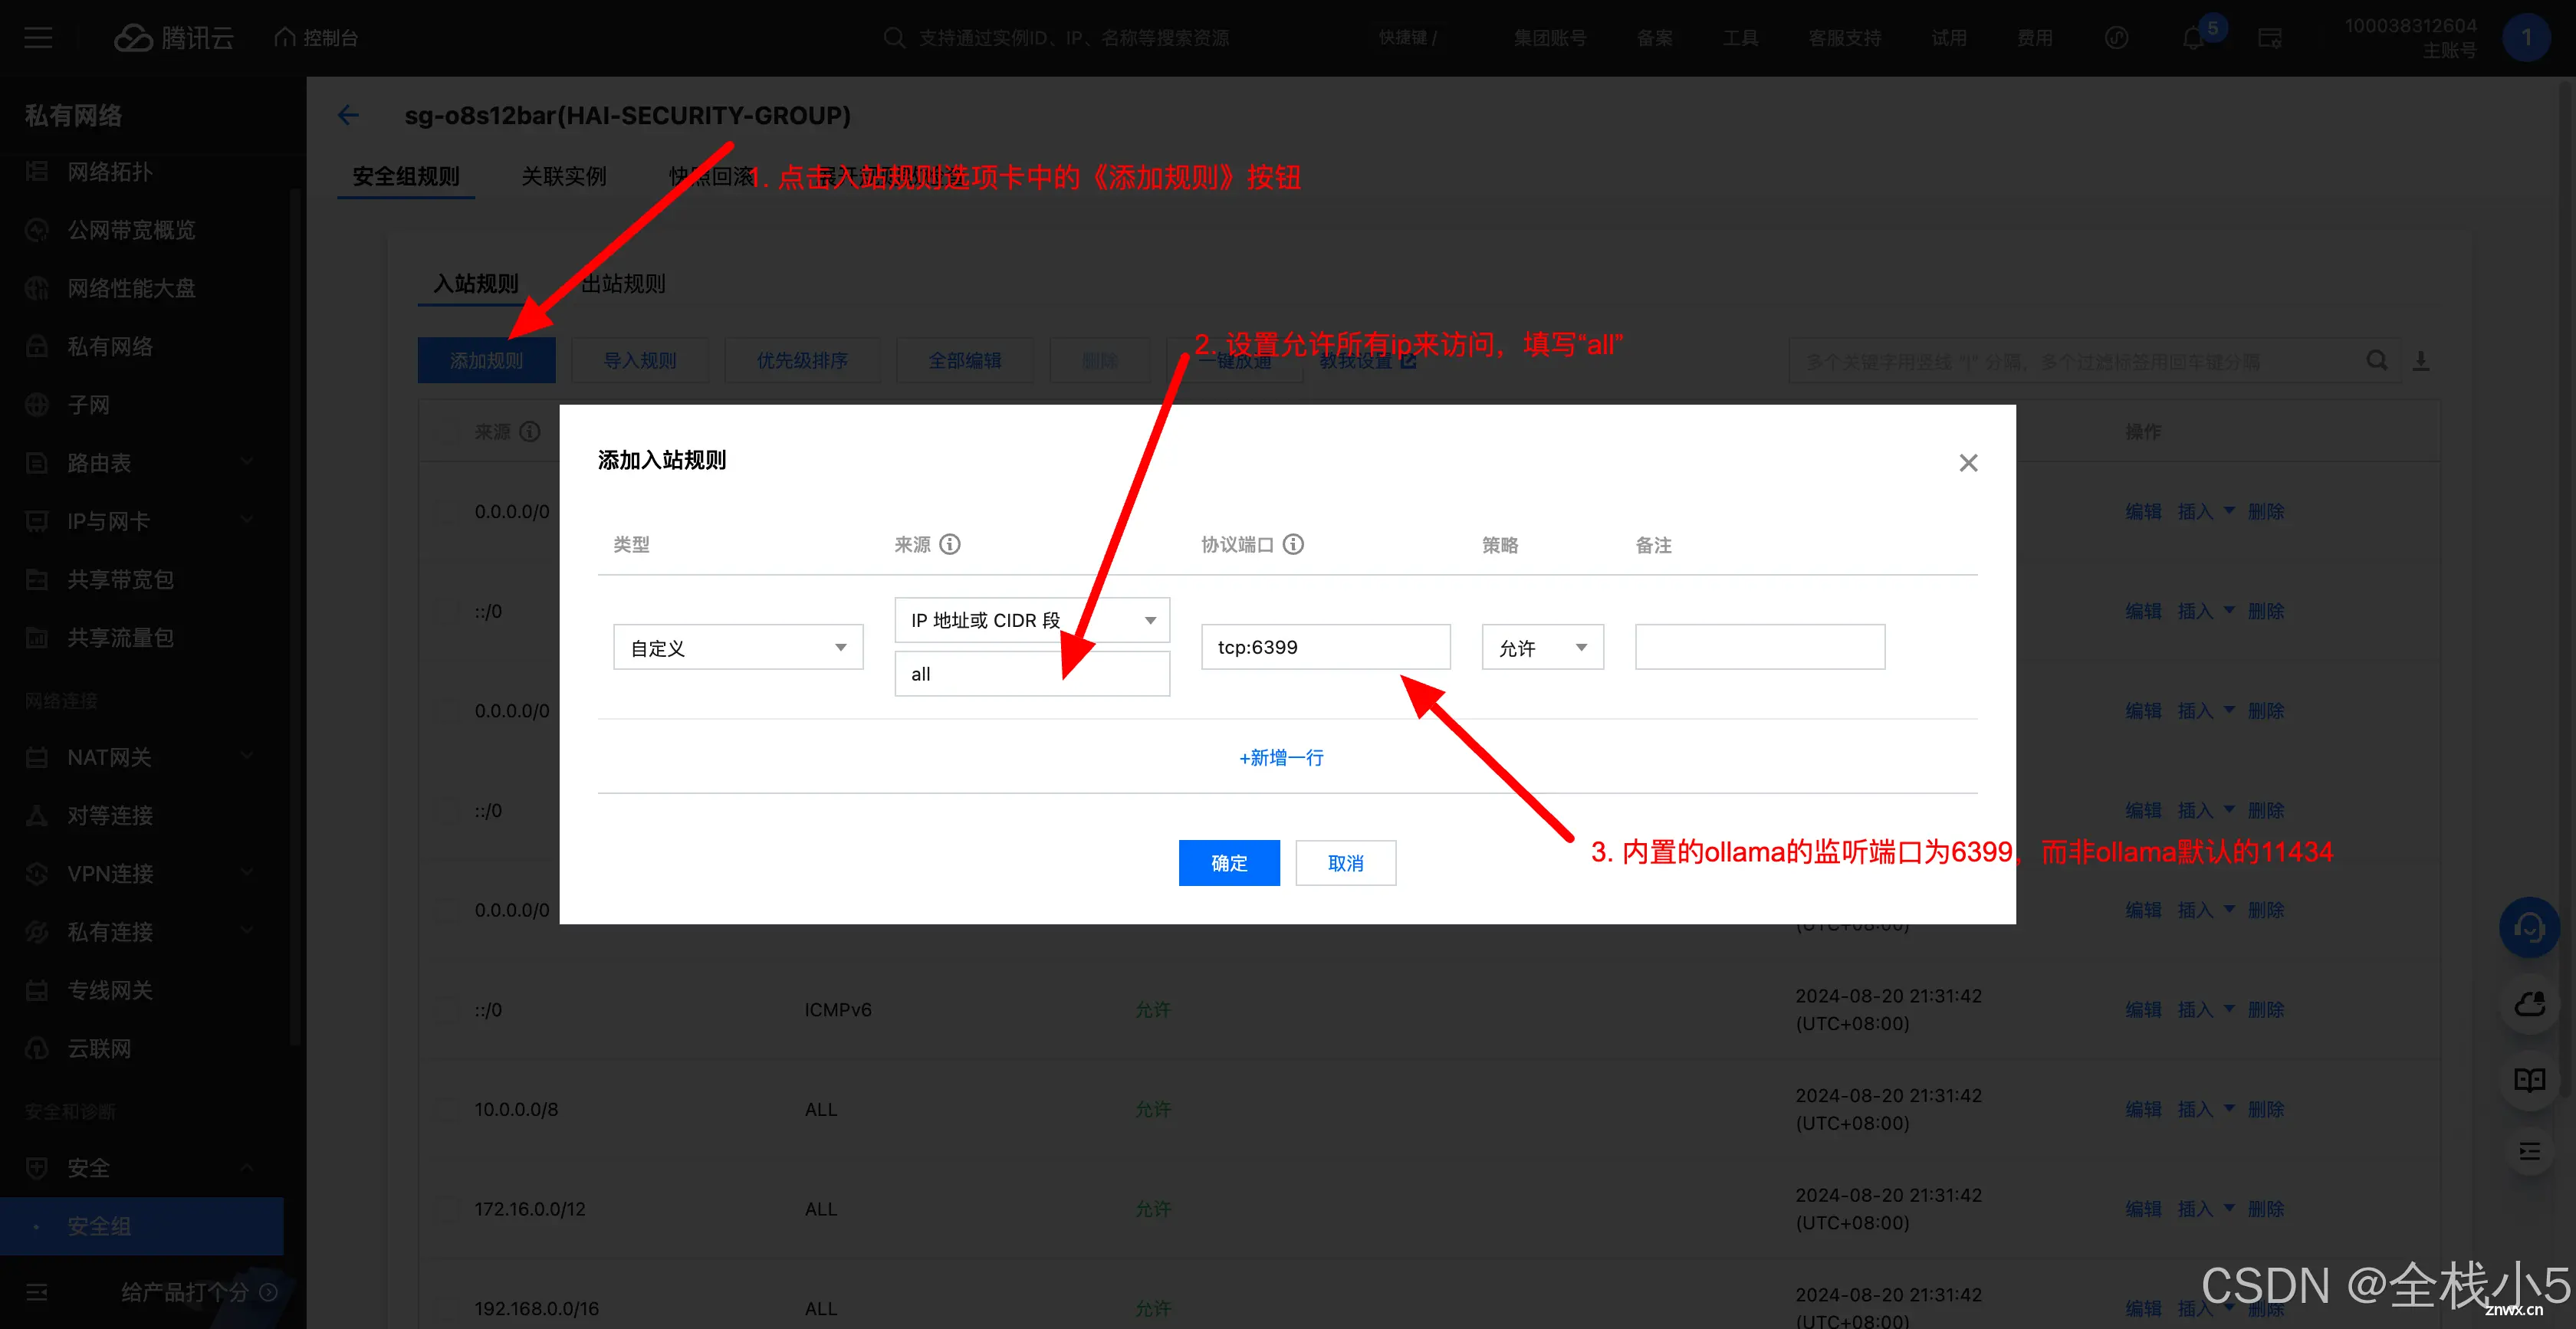Screen dimensions: 2576x1329
Task: Expand 路由表 in sidebar
Action: point(247,463)
